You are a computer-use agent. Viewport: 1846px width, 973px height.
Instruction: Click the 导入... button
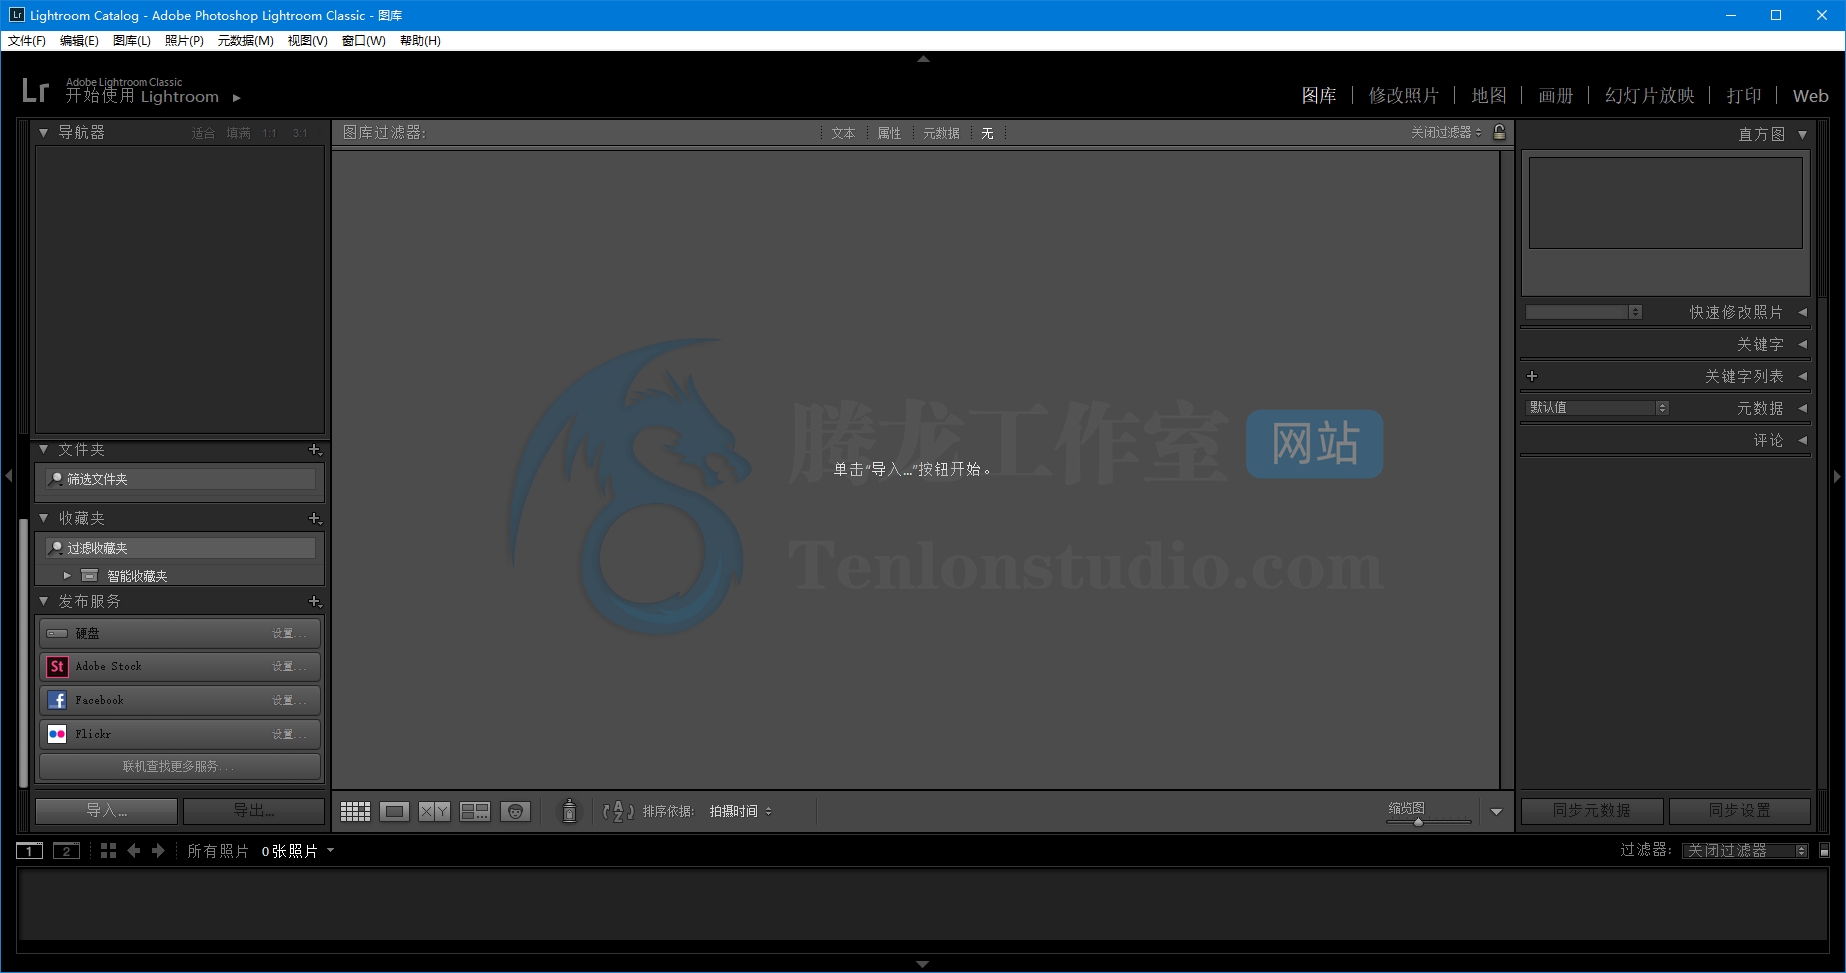tap(106, 811)
